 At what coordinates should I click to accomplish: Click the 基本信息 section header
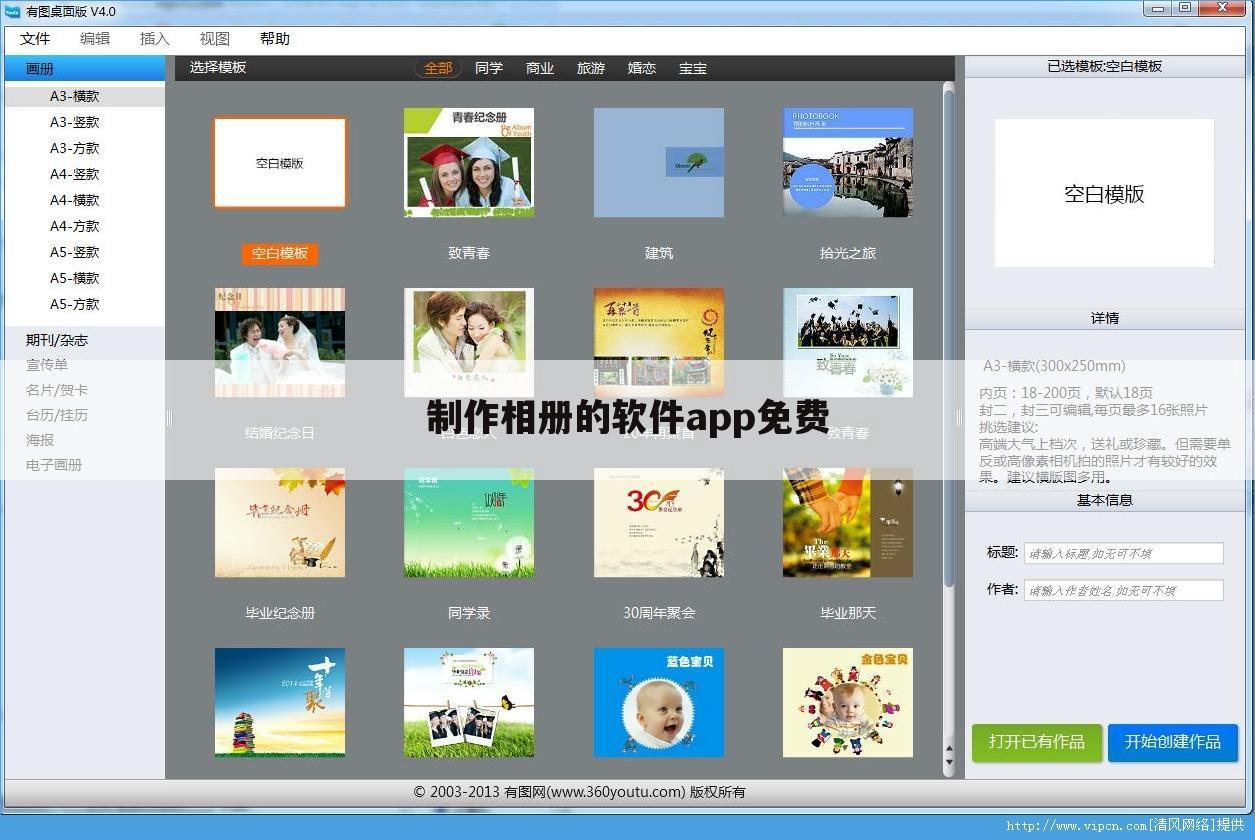(x=1105, y=500)
